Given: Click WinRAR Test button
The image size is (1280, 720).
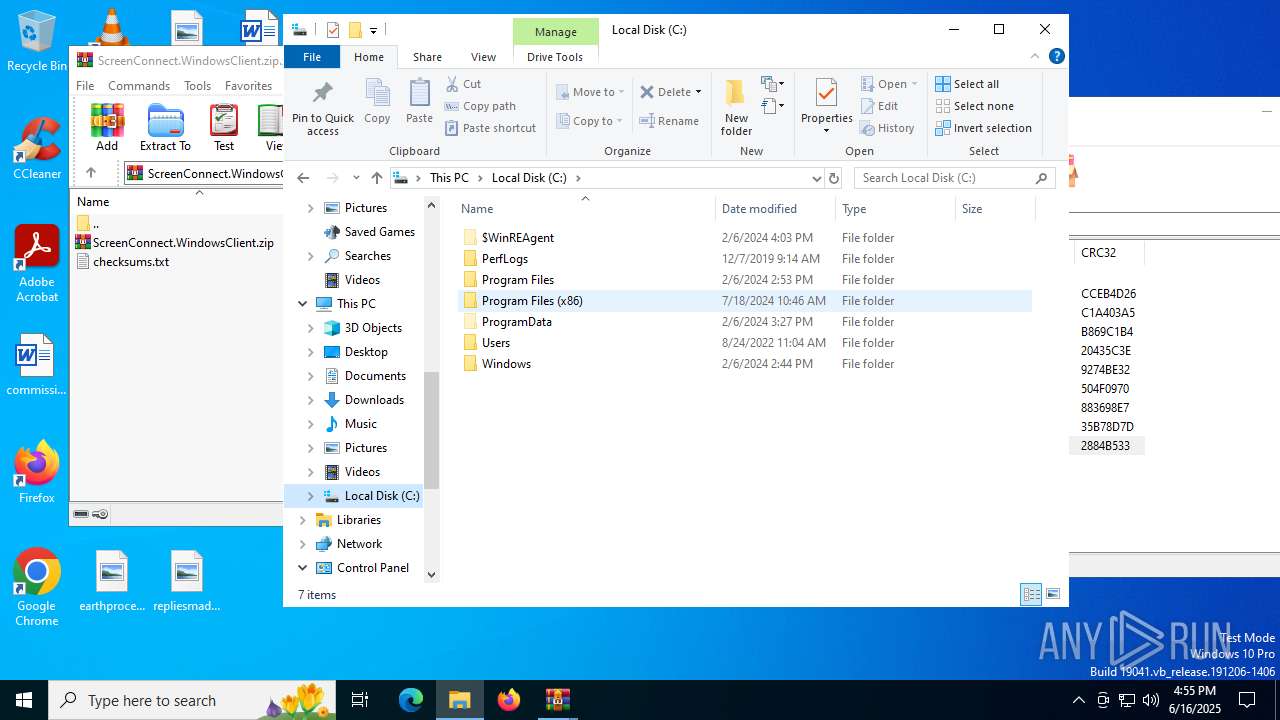Looking at the screenshot, I should (224, 128).
